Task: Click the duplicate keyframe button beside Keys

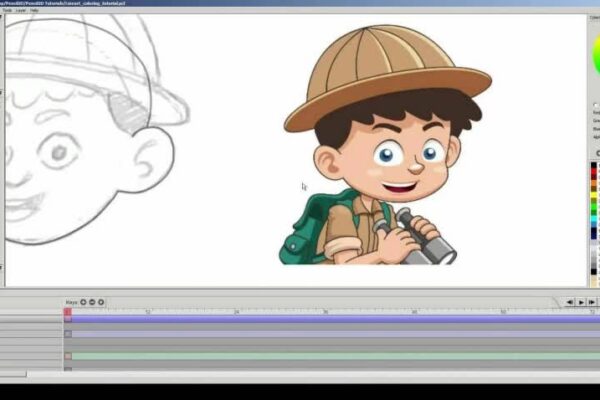Action: 101,301
